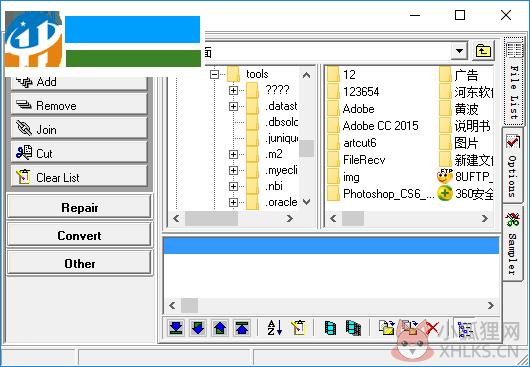This screenshot has width=530, height=367.
Task: Select the highlighted blue row in list
Action: click(x=331, y=246)
